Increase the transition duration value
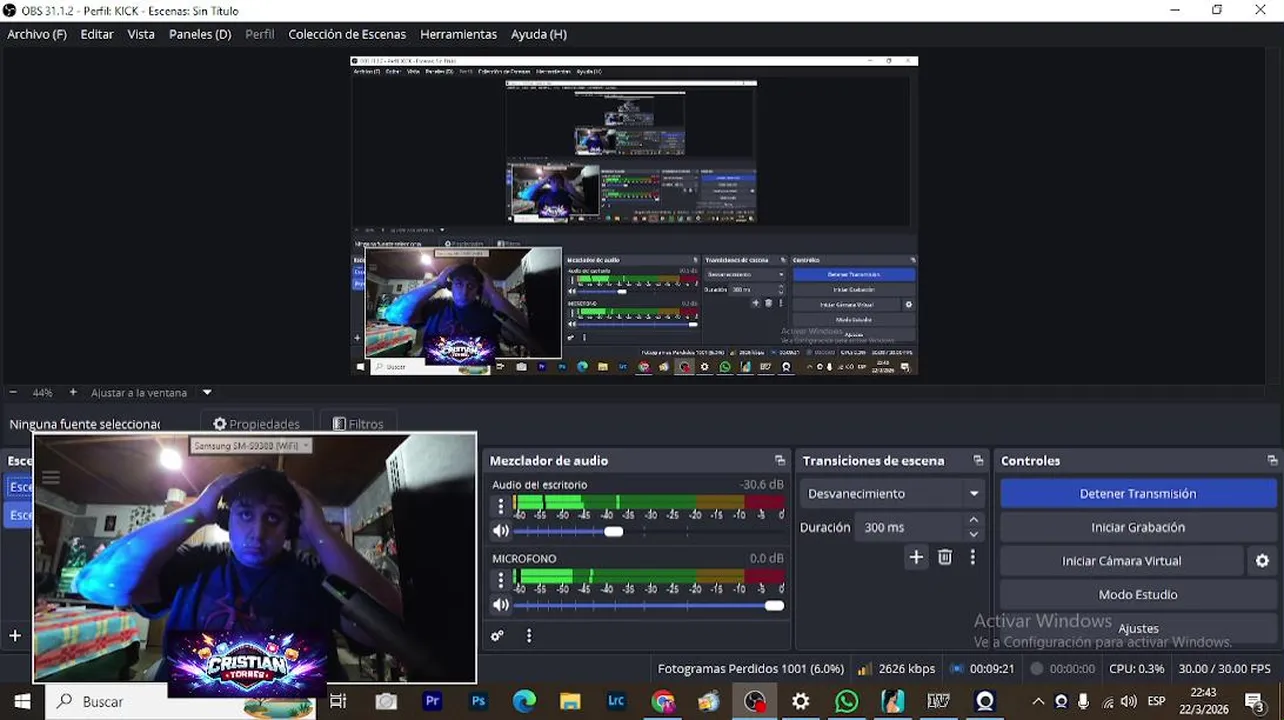The height and width of the screenshot is (720, 1284). (x=973, y=520)
